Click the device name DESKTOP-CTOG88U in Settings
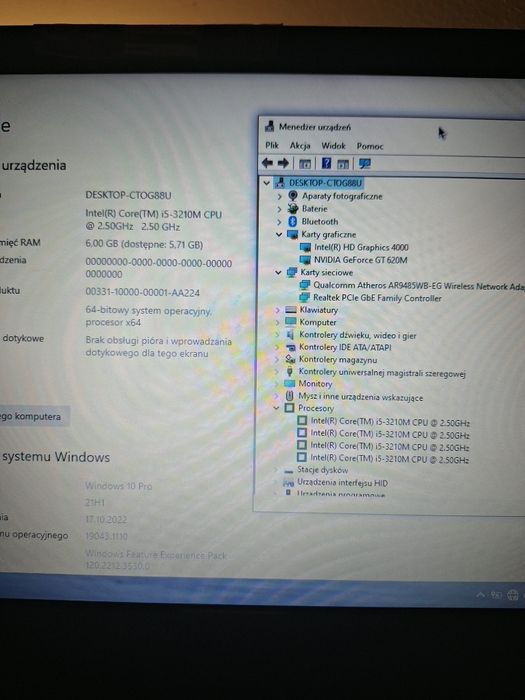The width and height of the screenshot is (525, 700). tap(129, 196)
